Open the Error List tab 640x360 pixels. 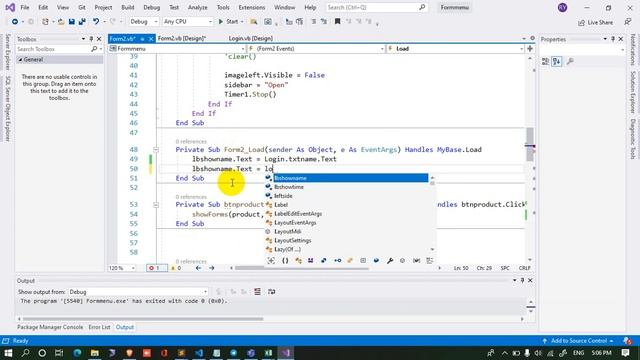point(99,327)
